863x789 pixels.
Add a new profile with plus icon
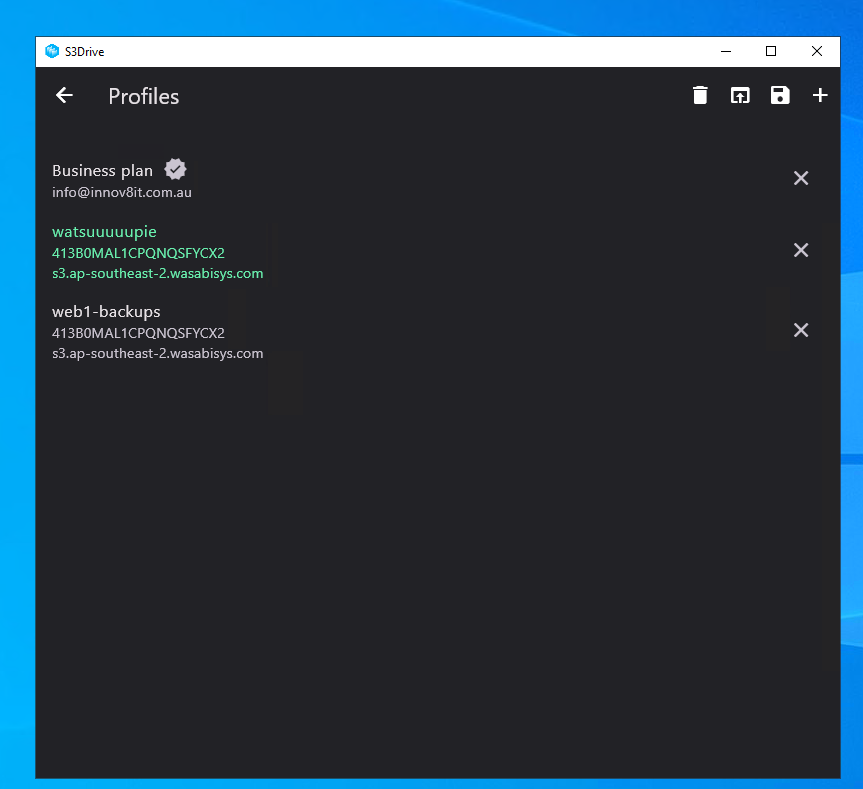[820, 95]
